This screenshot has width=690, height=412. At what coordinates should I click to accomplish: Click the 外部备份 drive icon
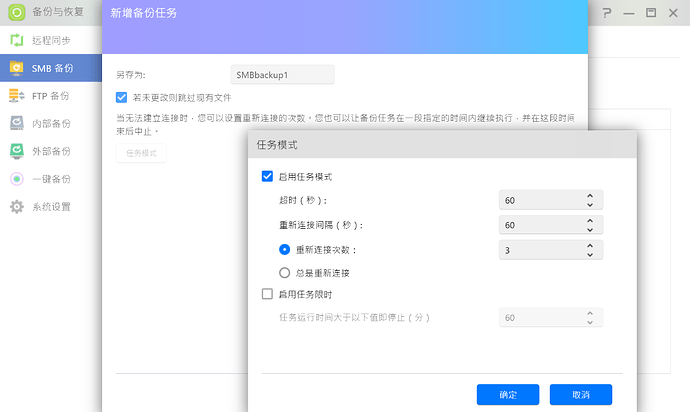coord(16,151)
